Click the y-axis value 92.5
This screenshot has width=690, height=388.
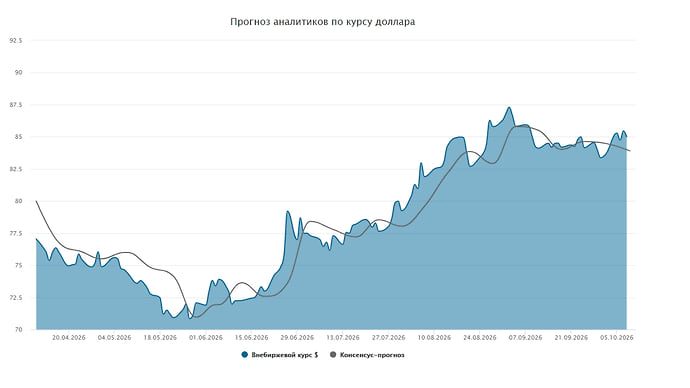(x=16, y=40)
